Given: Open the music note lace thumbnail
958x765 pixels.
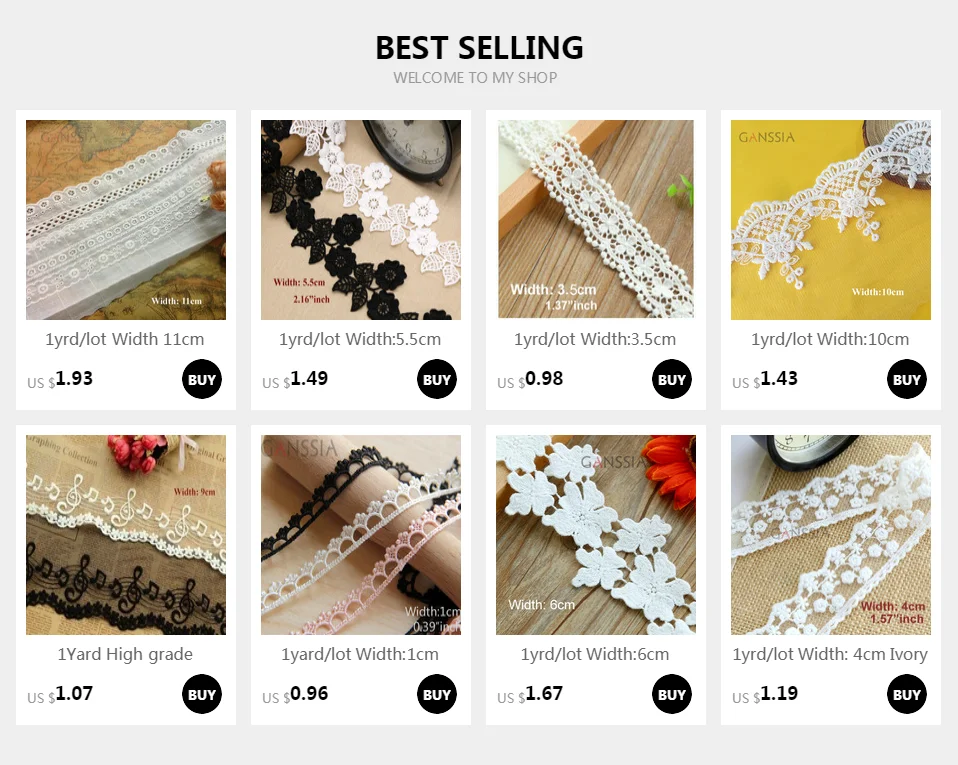Looking at the screenshot, I should coord(126,535).
